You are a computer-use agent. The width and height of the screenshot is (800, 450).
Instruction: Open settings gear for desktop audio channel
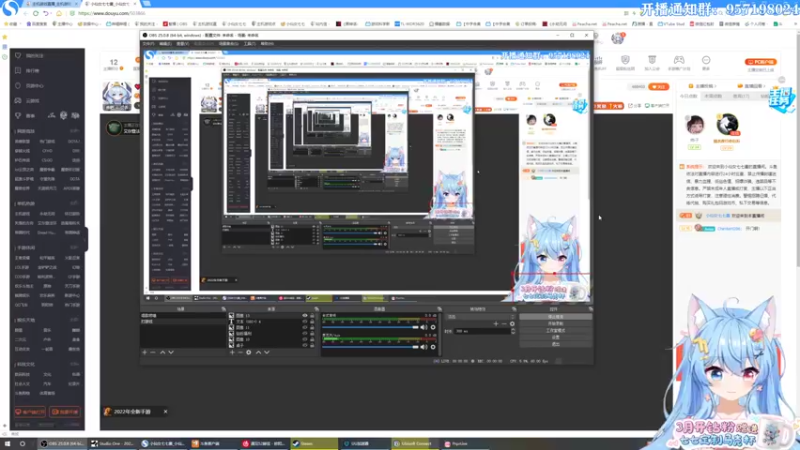(433, 328)
